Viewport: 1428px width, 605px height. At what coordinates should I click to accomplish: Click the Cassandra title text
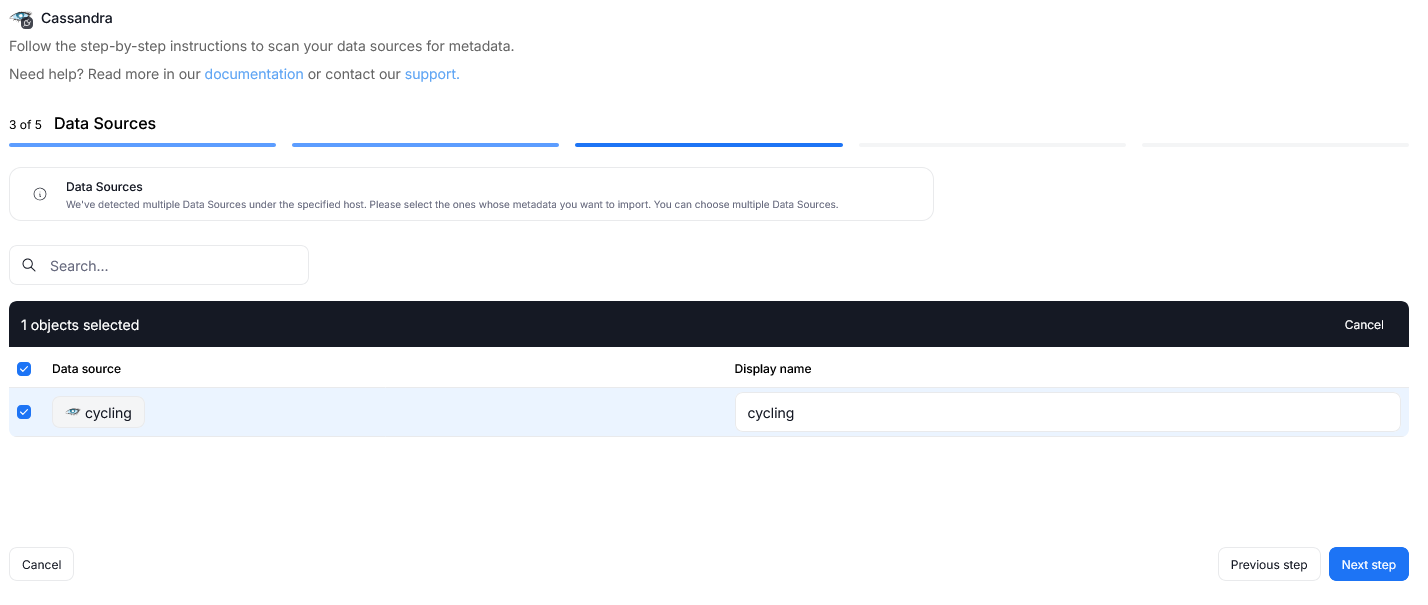[x=77, y=18]
